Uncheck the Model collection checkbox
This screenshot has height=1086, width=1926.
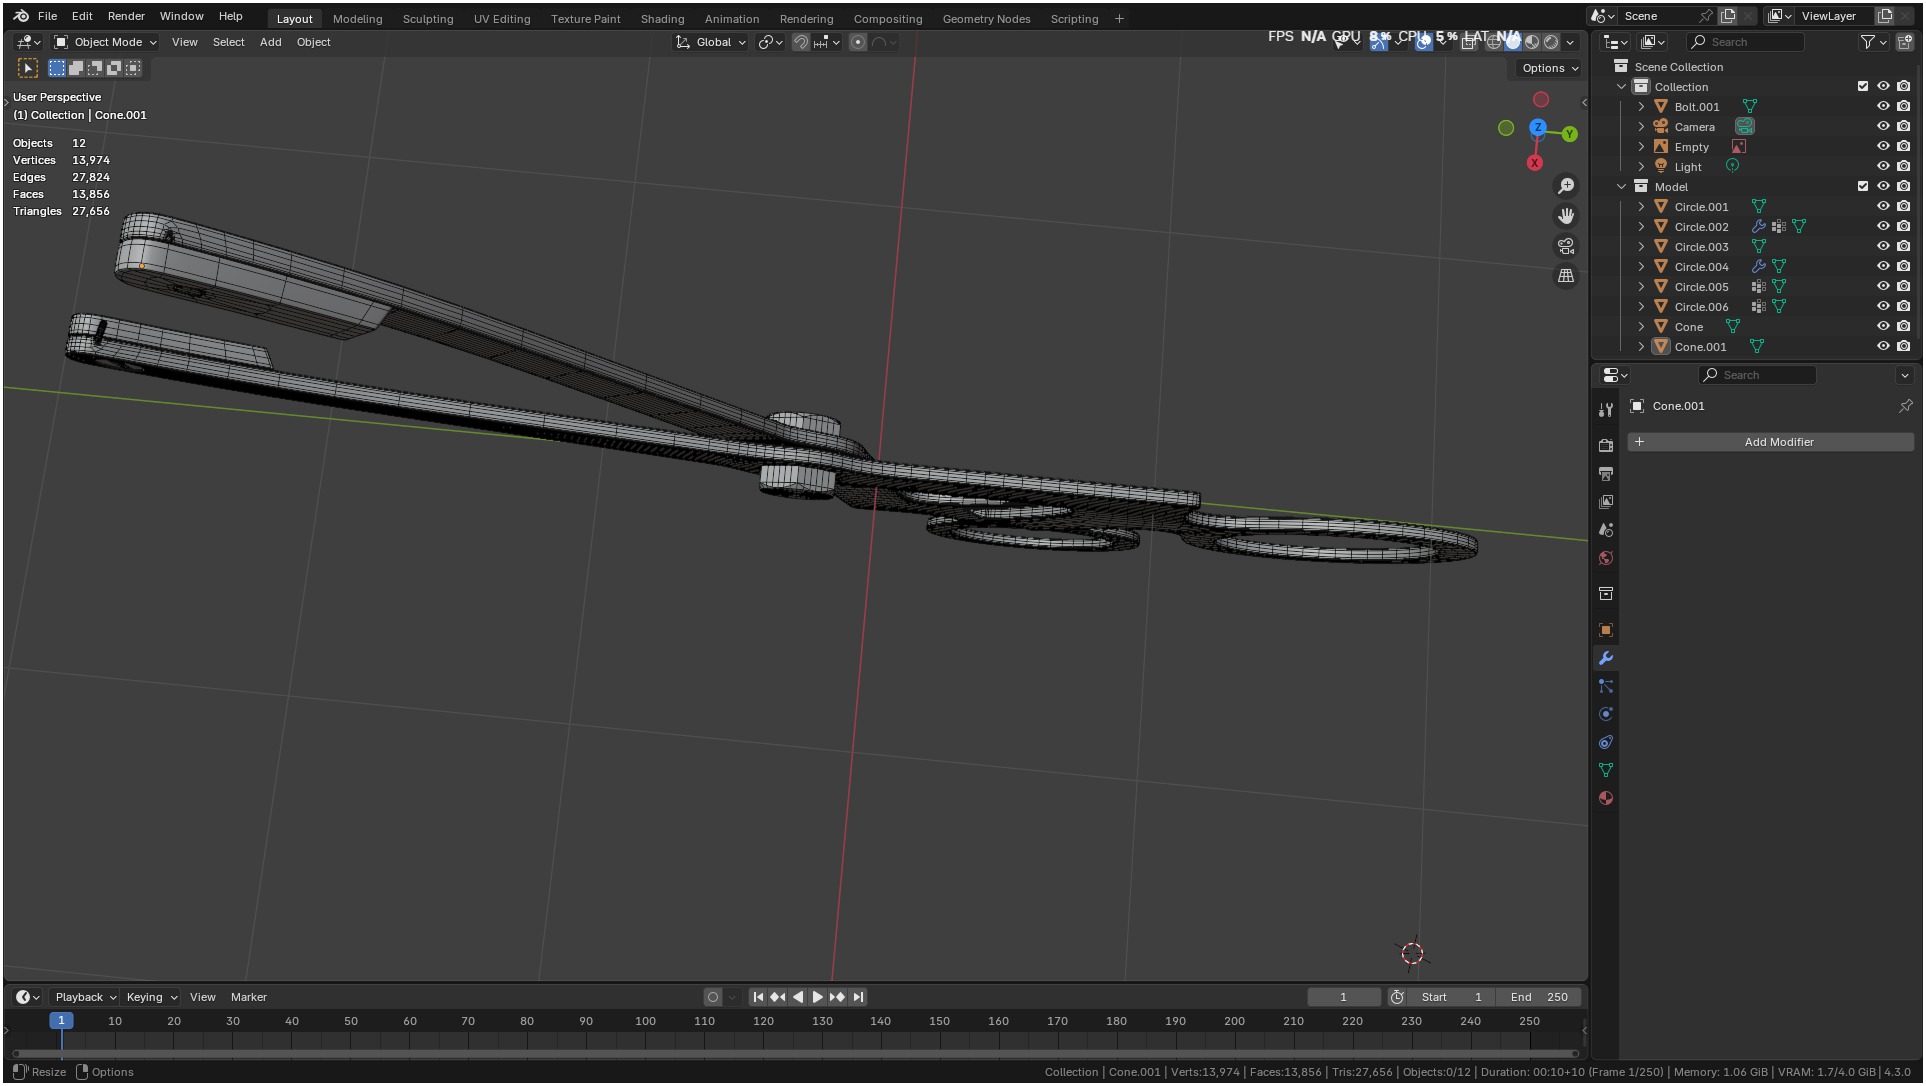[x=1862, y=187]
